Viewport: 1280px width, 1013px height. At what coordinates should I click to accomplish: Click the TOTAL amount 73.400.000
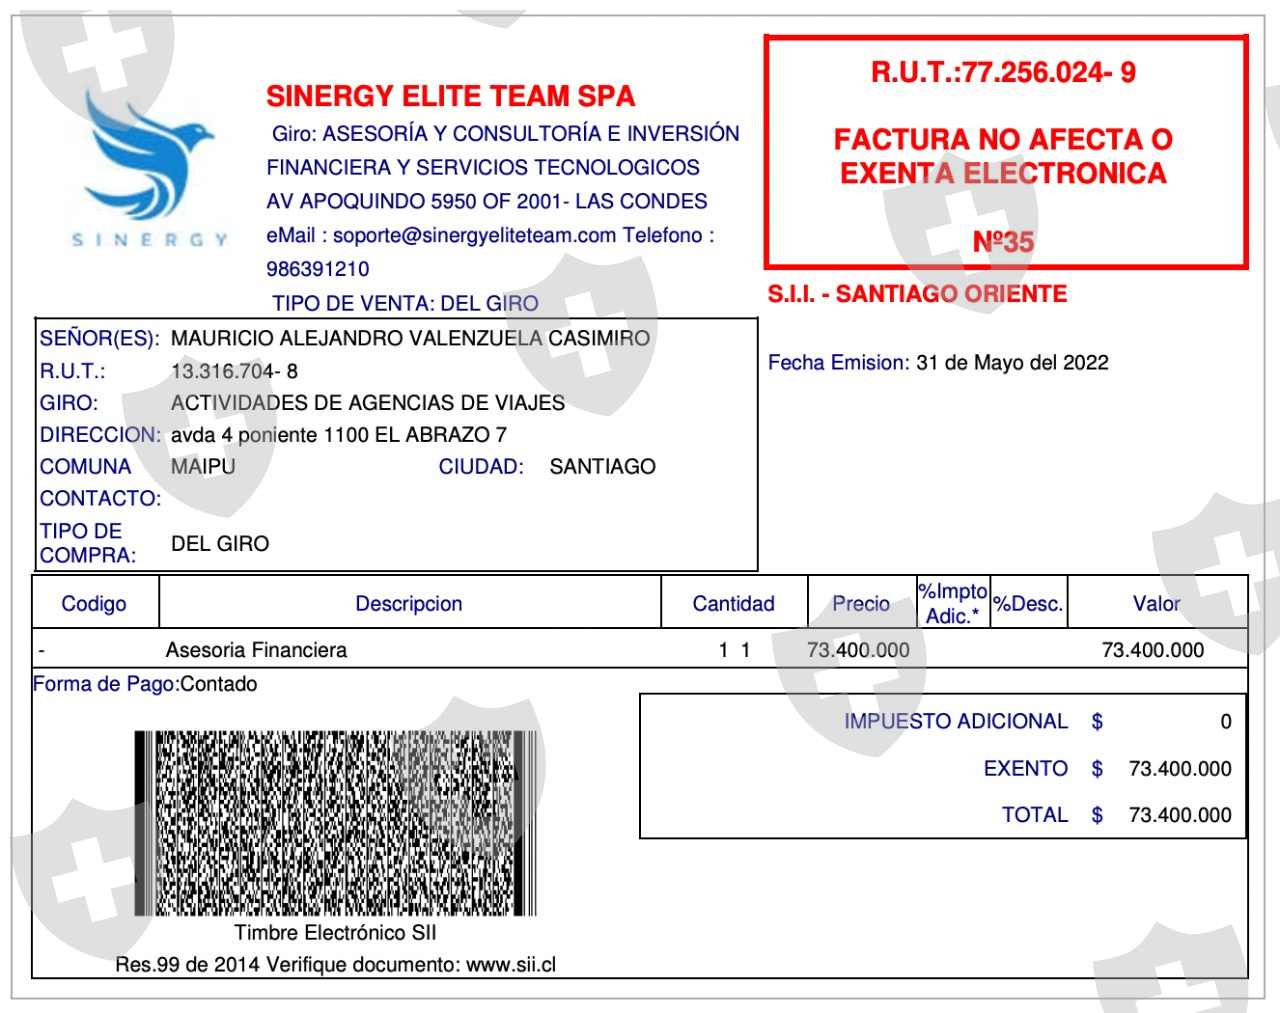(1180, 815)
